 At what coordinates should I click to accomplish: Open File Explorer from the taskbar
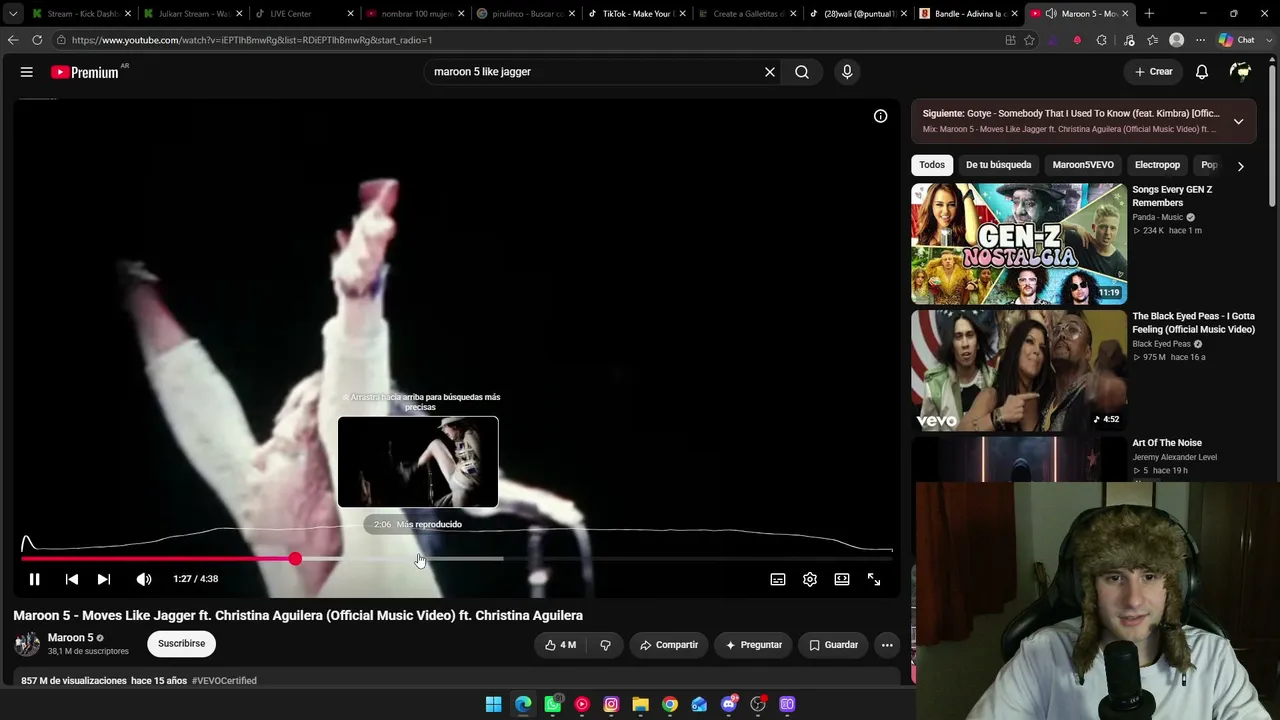tap(640, 705)
